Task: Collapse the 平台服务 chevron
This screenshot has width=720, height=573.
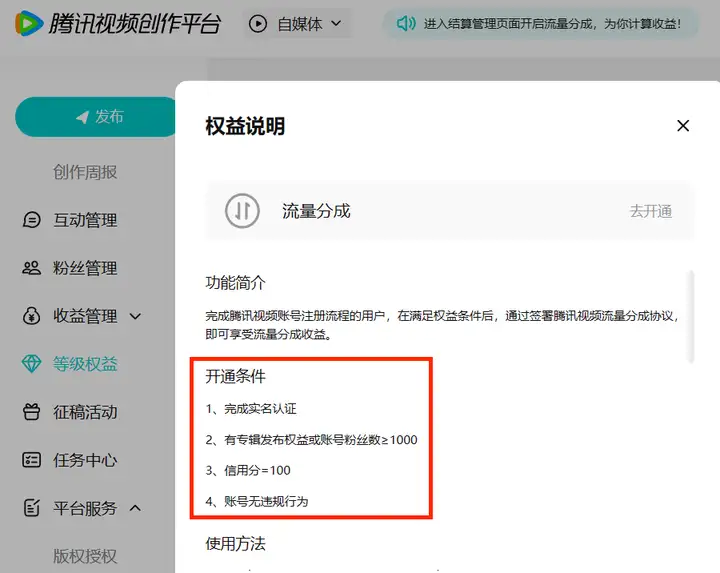Action: click(x=135, y=508)
